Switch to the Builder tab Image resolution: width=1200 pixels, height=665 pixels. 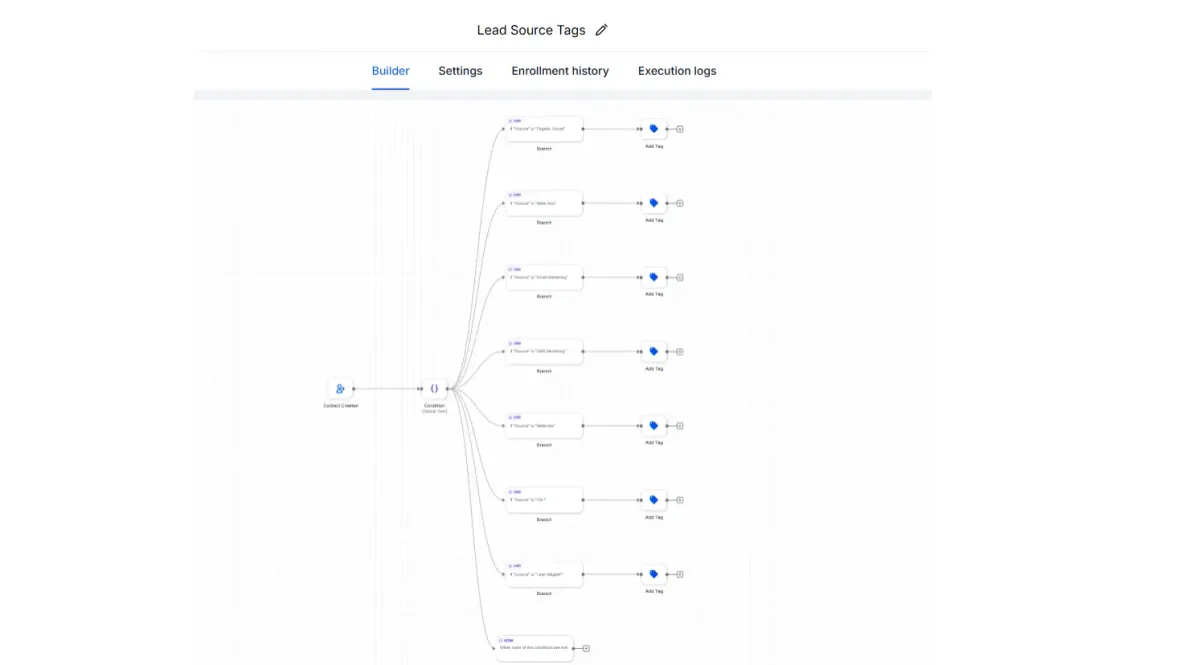[390, 71]
